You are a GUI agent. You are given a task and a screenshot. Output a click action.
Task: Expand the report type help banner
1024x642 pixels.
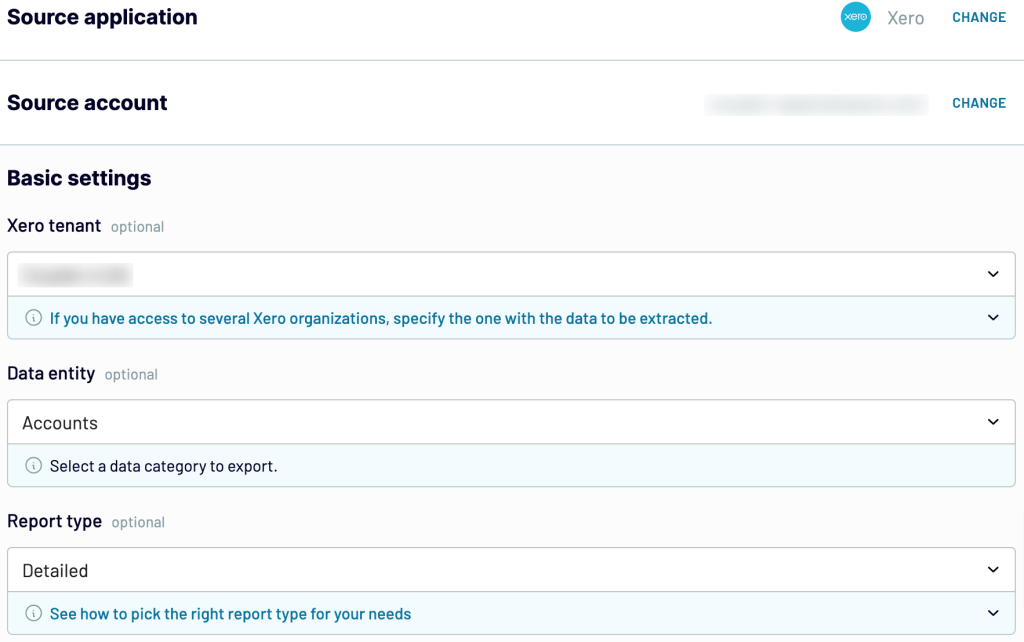pyautogui.click(x=993, y=613)
